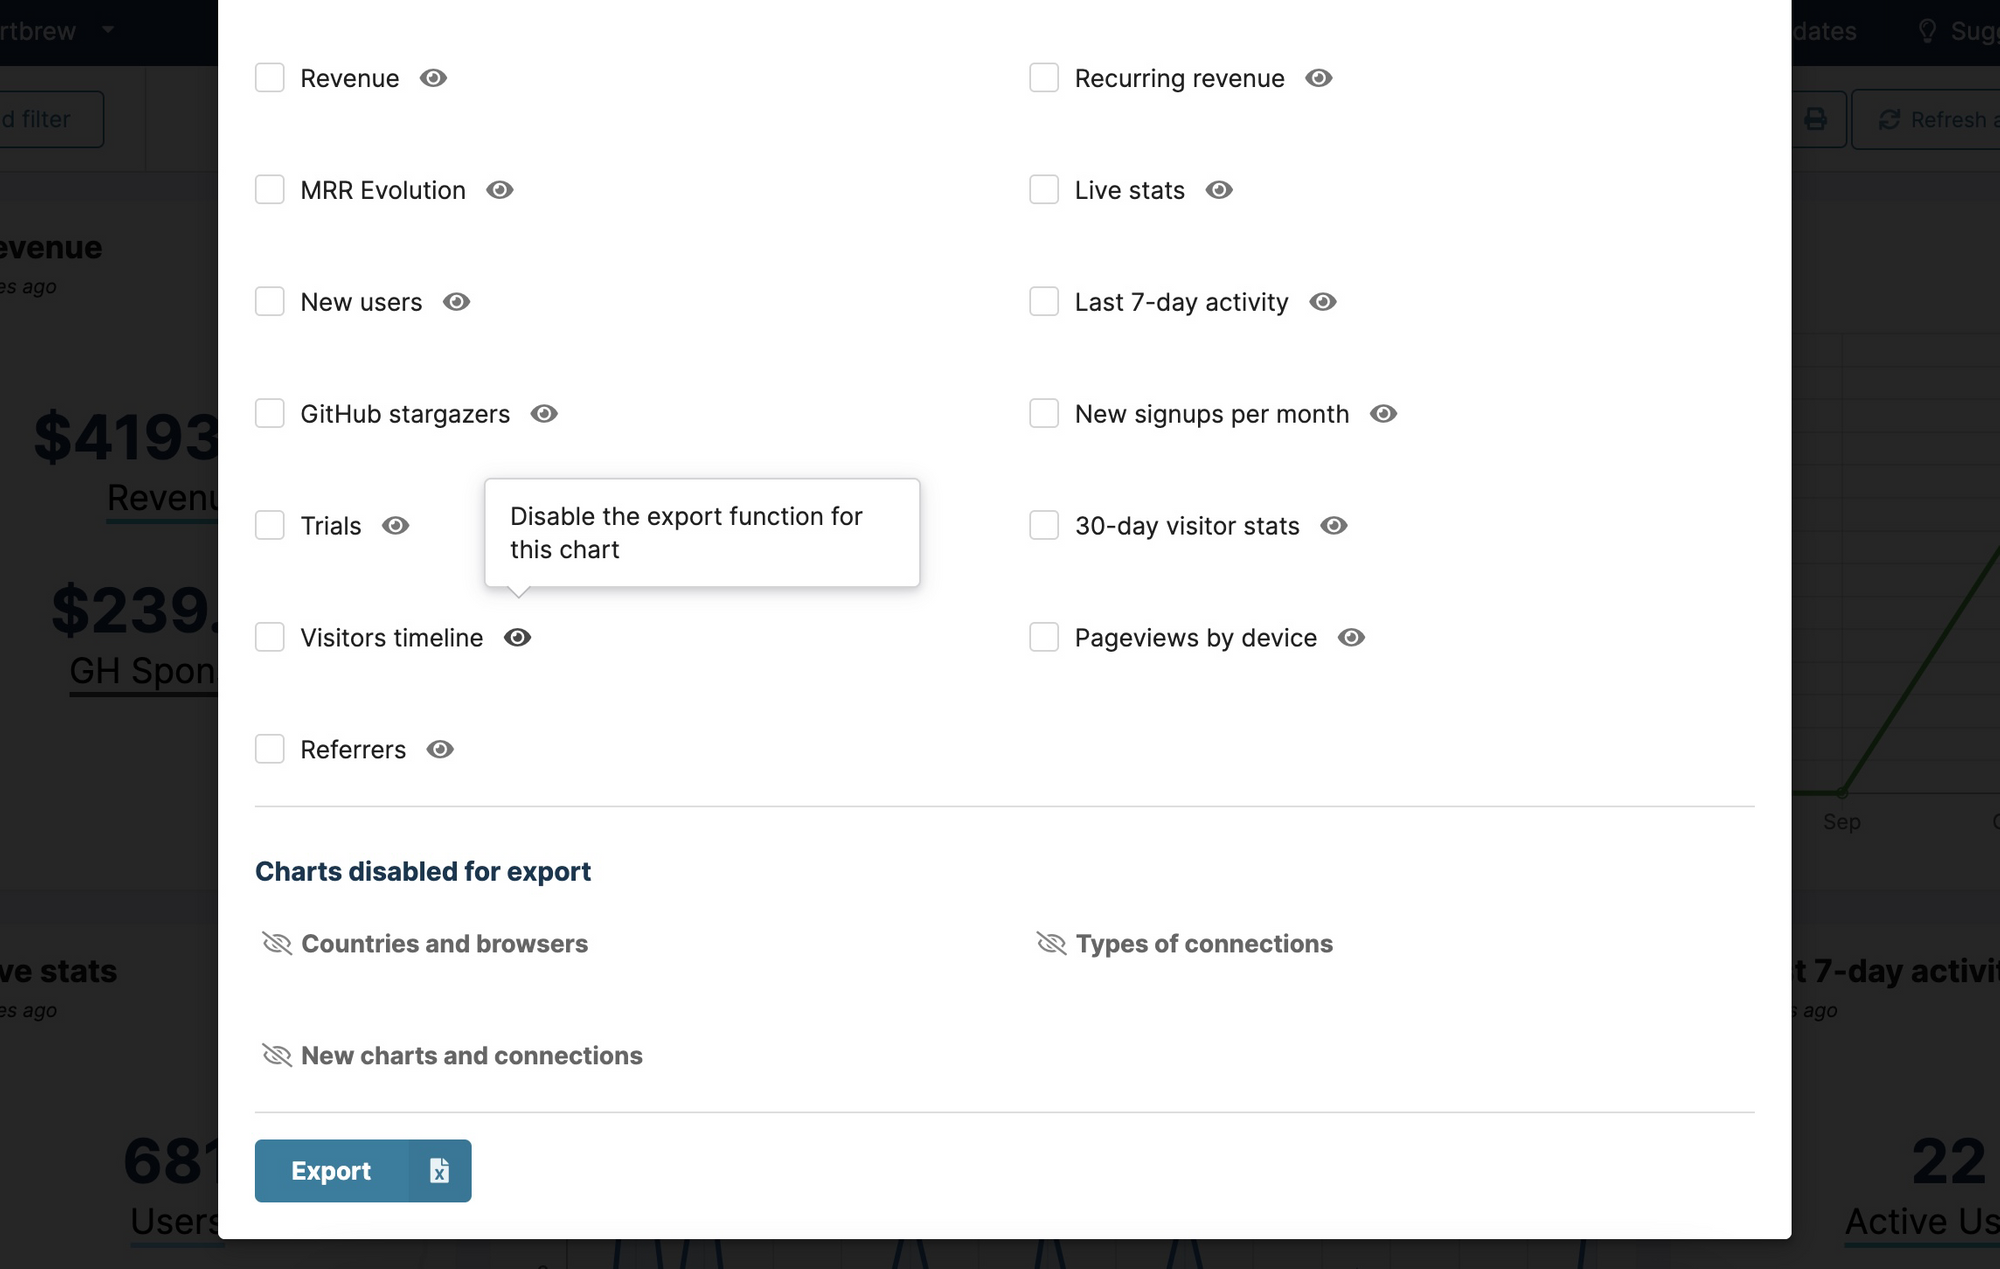
Task: Click the eye icon next to Revenue
Action: pyautogui.click(x=433, y=78)
